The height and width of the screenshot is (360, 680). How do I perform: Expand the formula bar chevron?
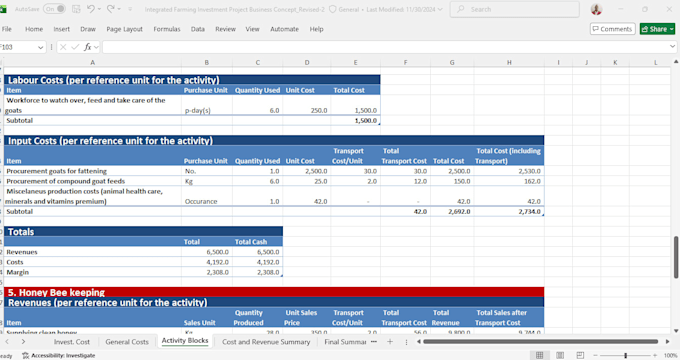672,47
